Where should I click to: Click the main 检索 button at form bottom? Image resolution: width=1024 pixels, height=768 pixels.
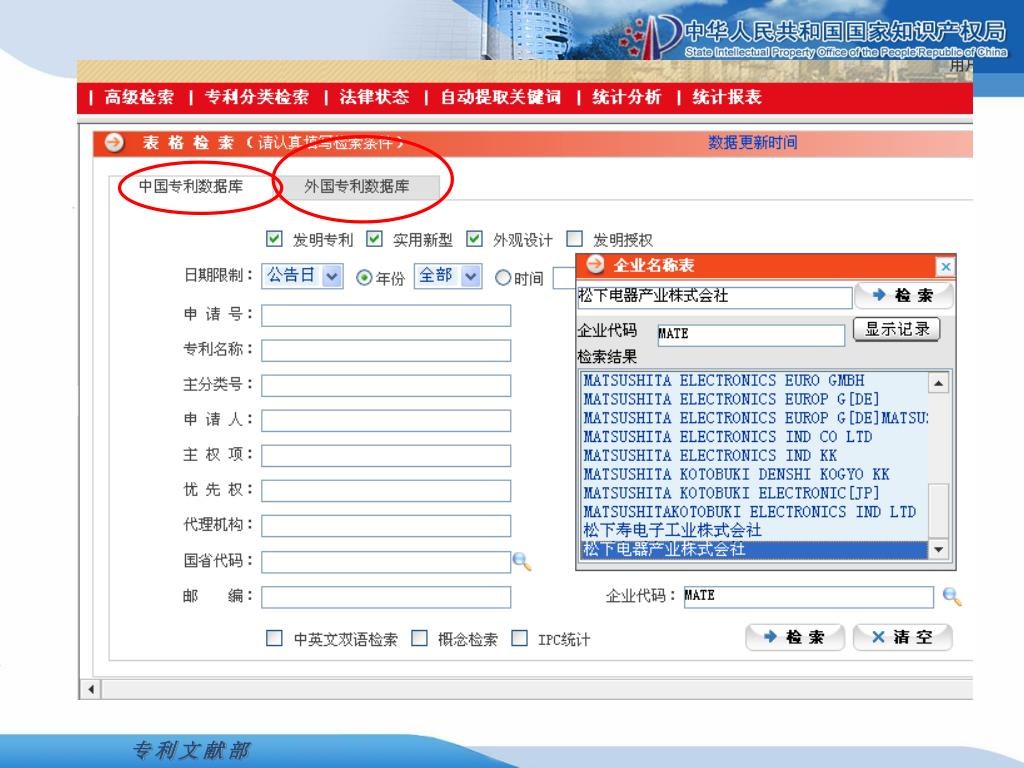(x=795, y=637)
